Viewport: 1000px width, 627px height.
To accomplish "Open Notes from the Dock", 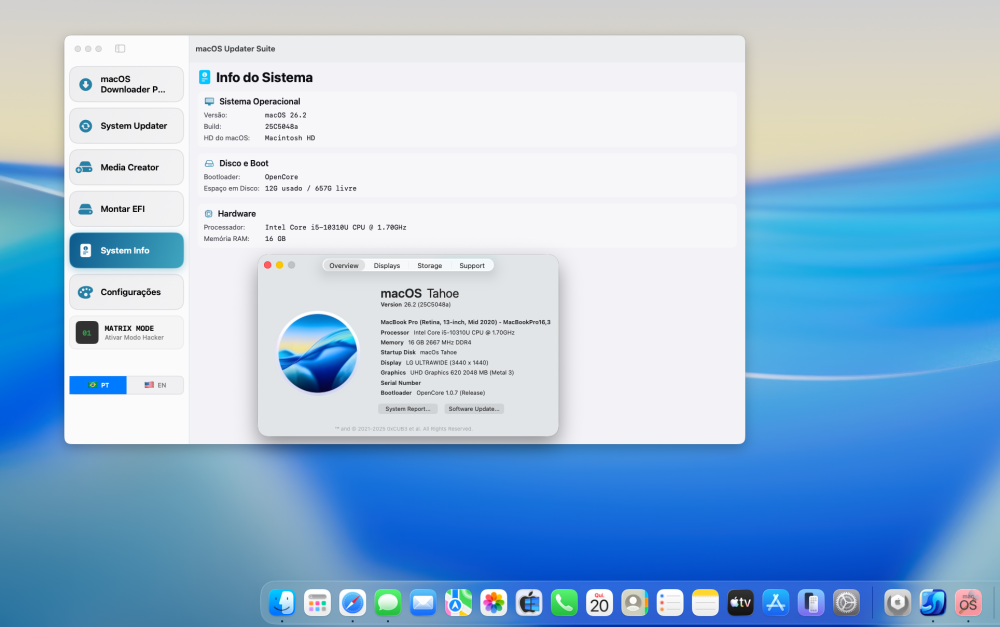I will tap(705, 603).
